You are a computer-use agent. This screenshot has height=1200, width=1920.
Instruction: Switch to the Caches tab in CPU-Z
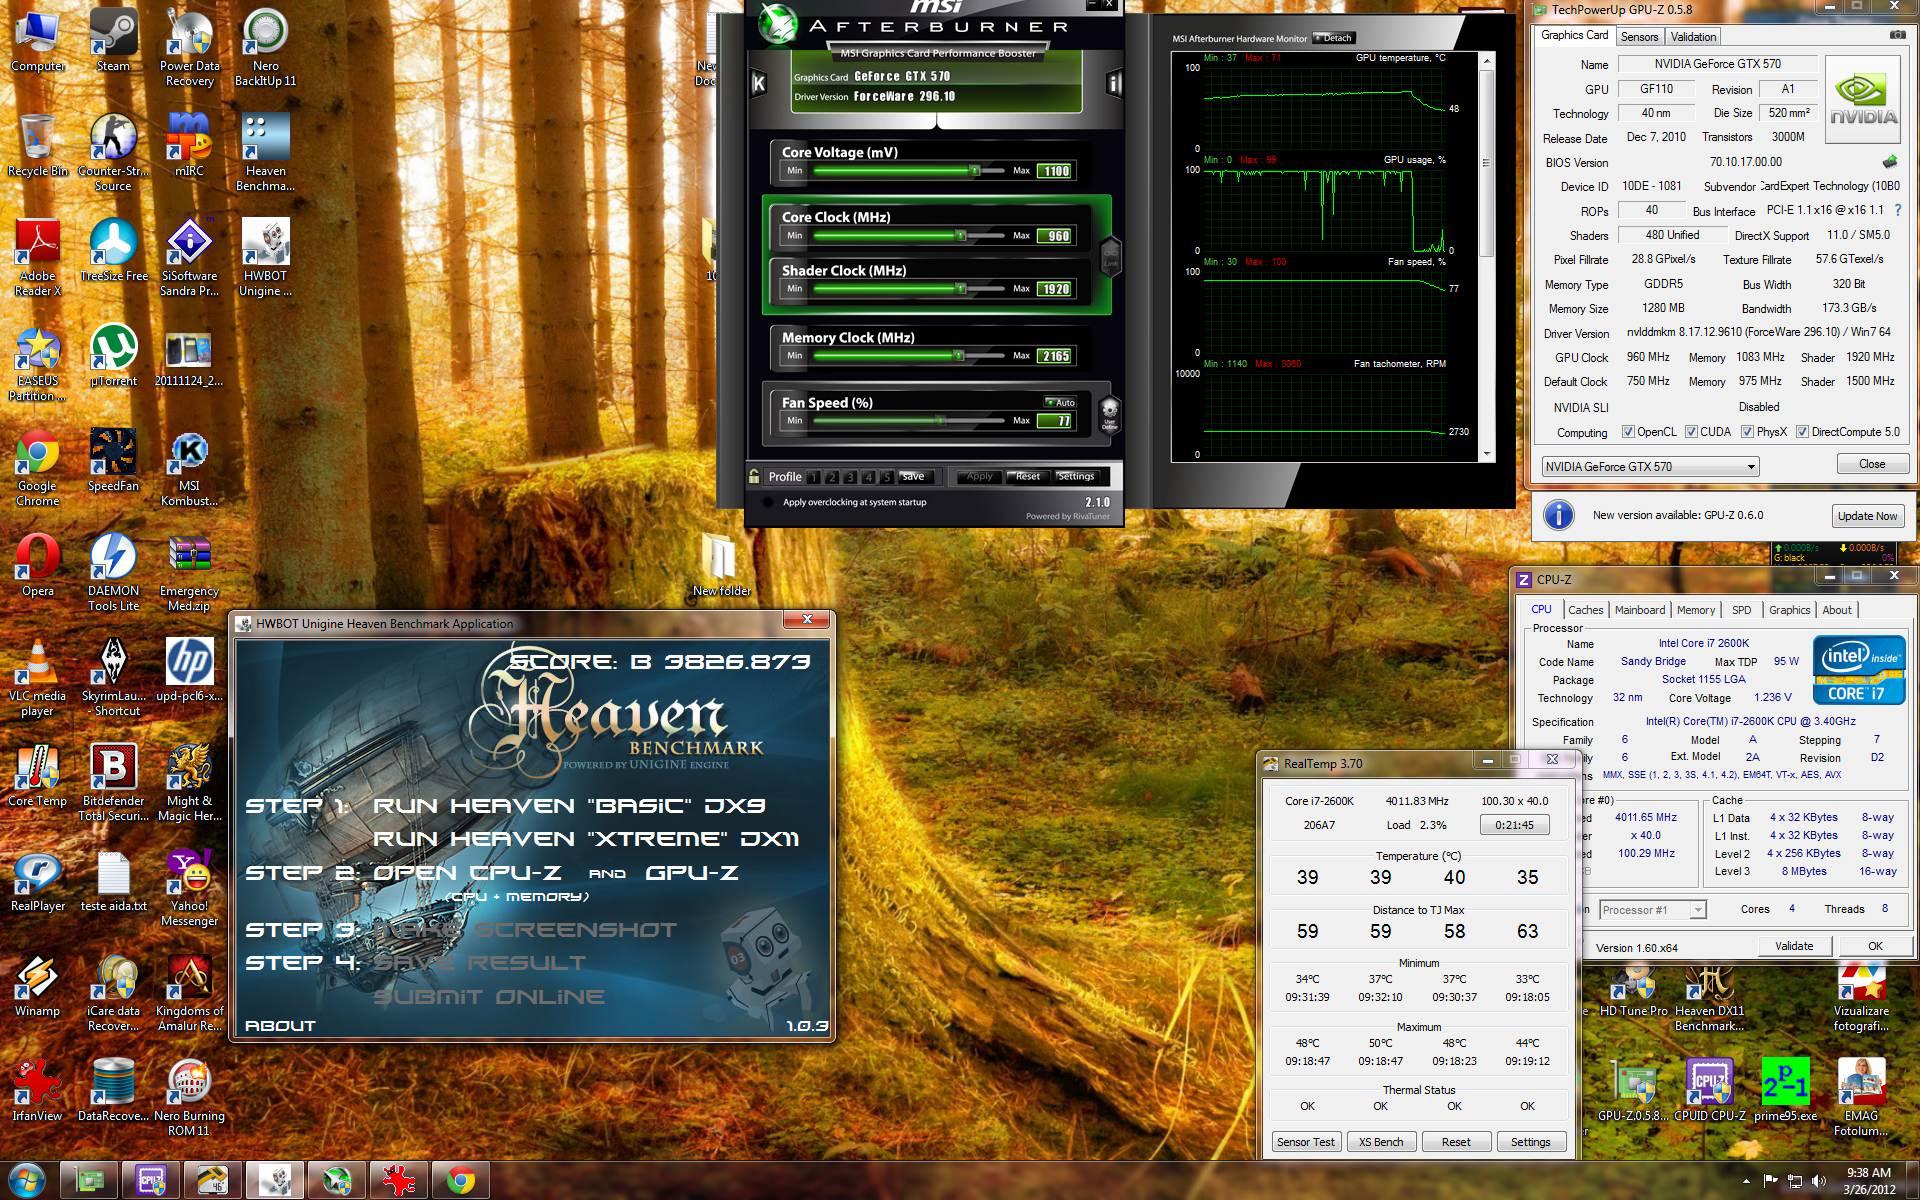click(x=1585, y=610)
